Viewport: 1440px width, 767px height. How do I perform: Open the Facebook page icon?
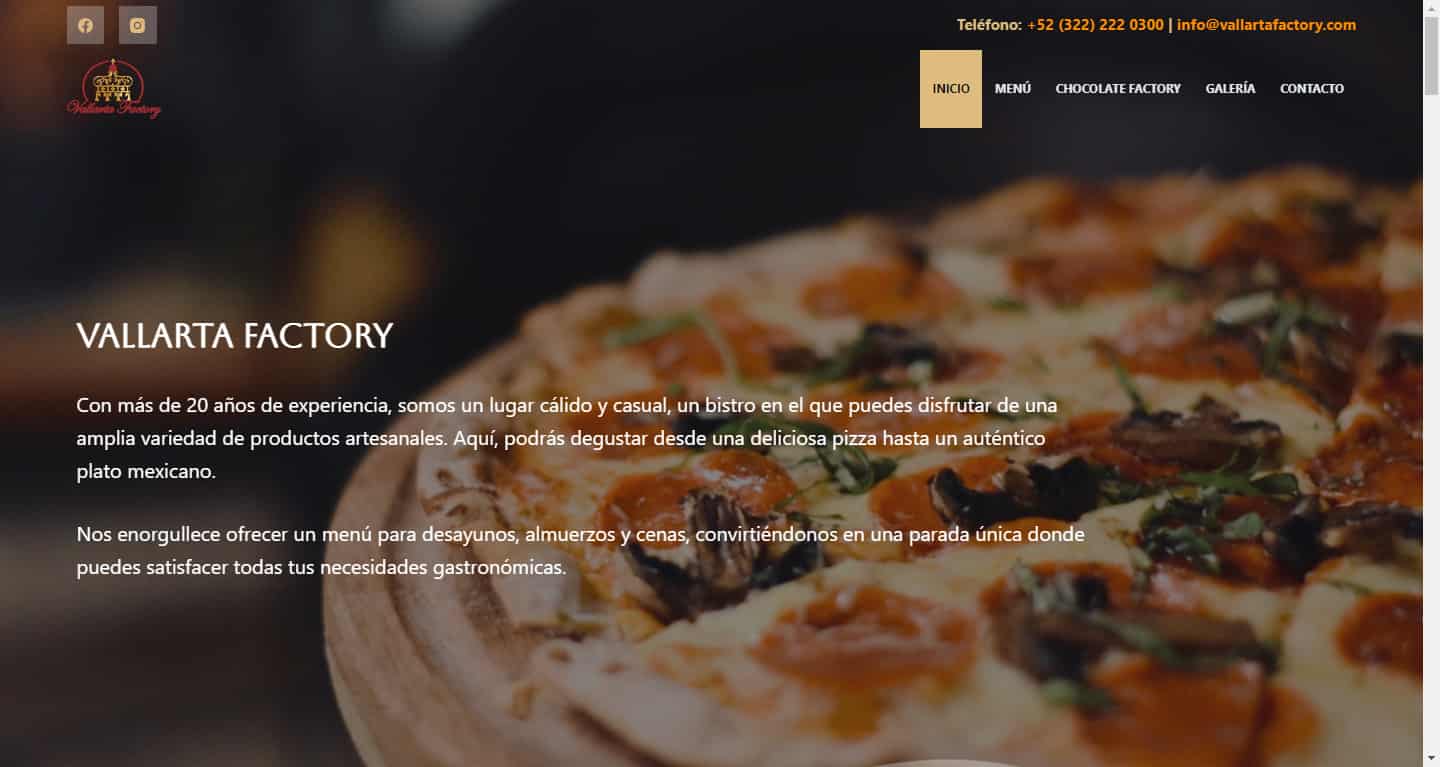[x=85, y=25]
